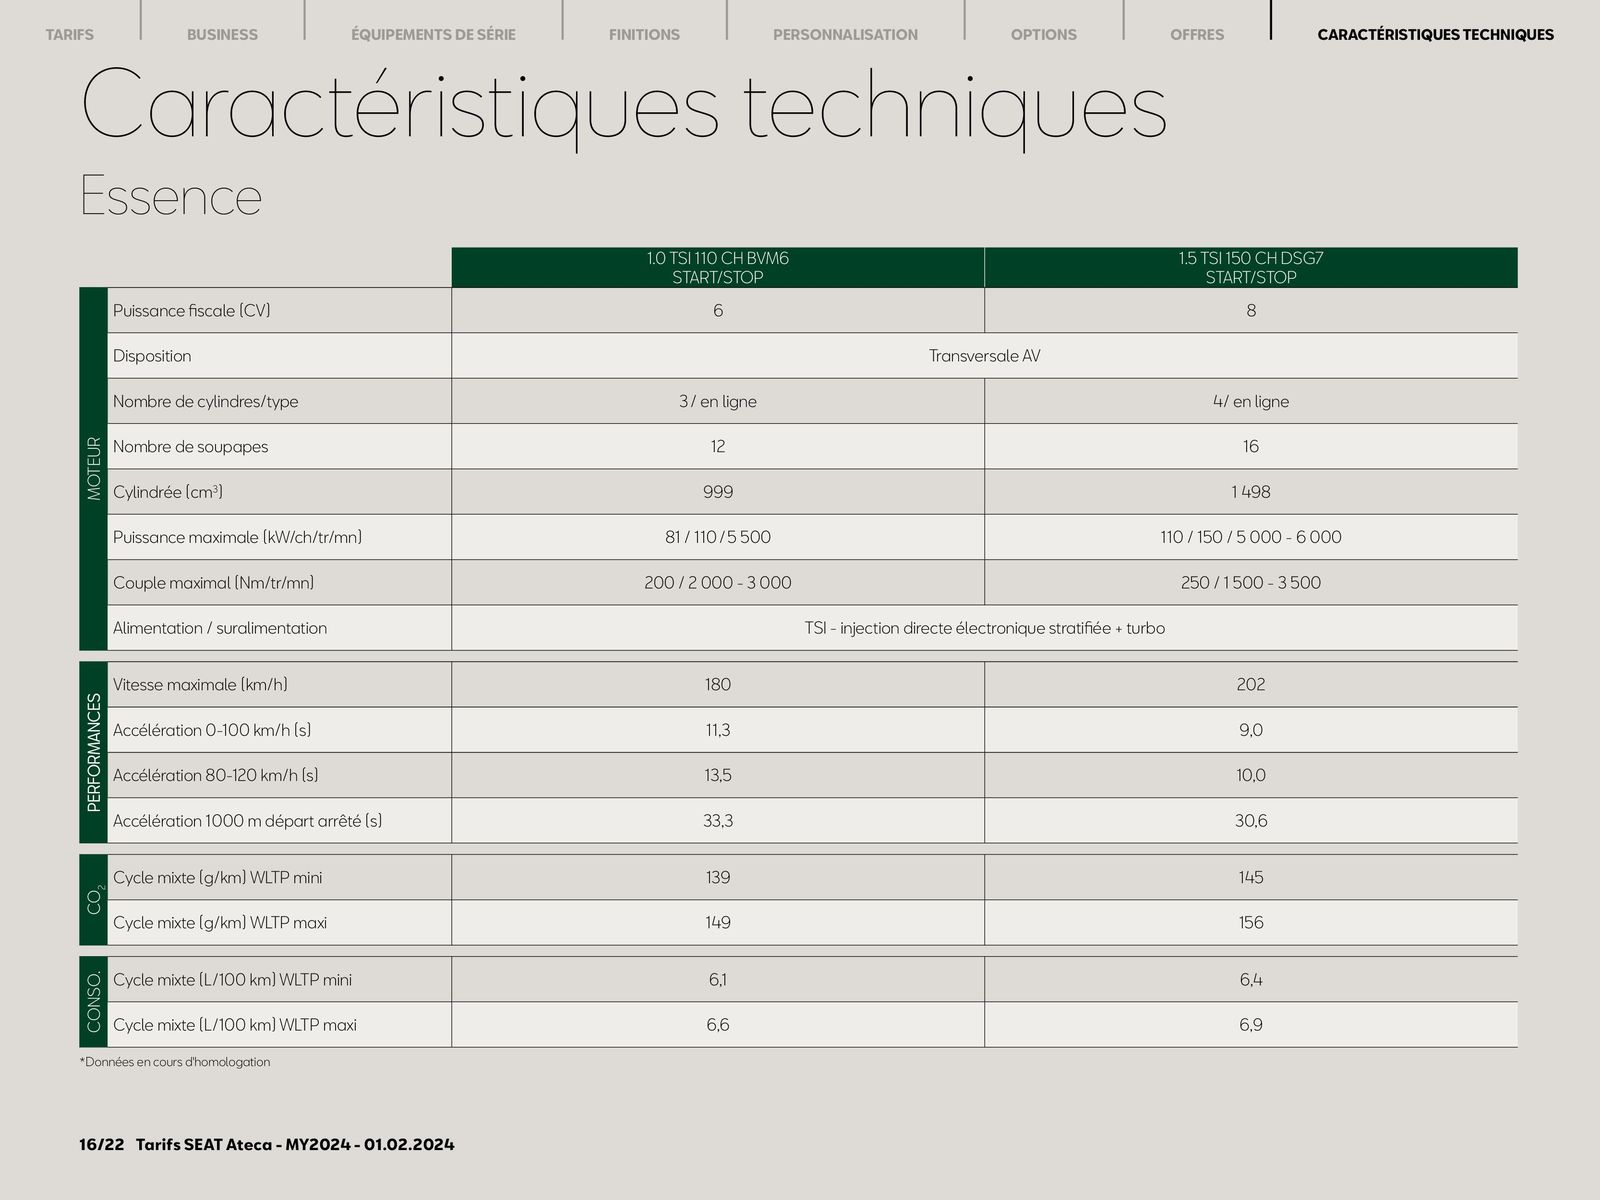This screenshot has width=1600, height=1200.
Task: Click the 180 top speed value
Action: click(718, 685)
